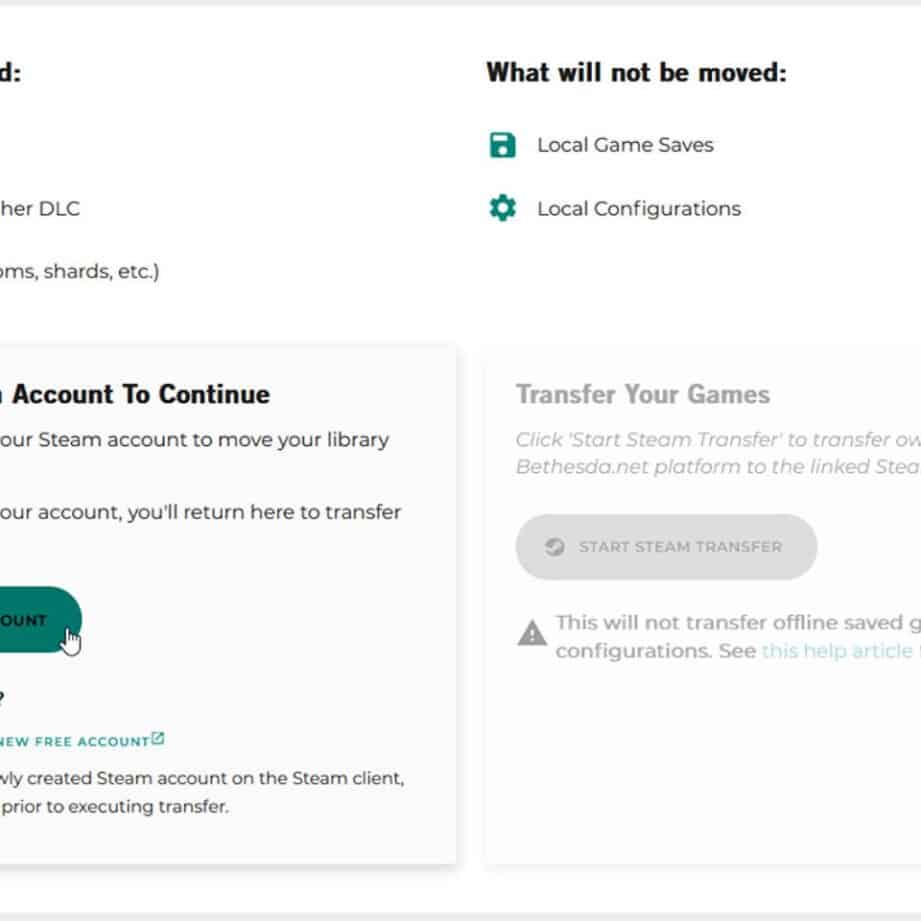Screen dimensions: 921x921
Task: Click the gear icon beside Local Configurations
Action: pos(502,208)
